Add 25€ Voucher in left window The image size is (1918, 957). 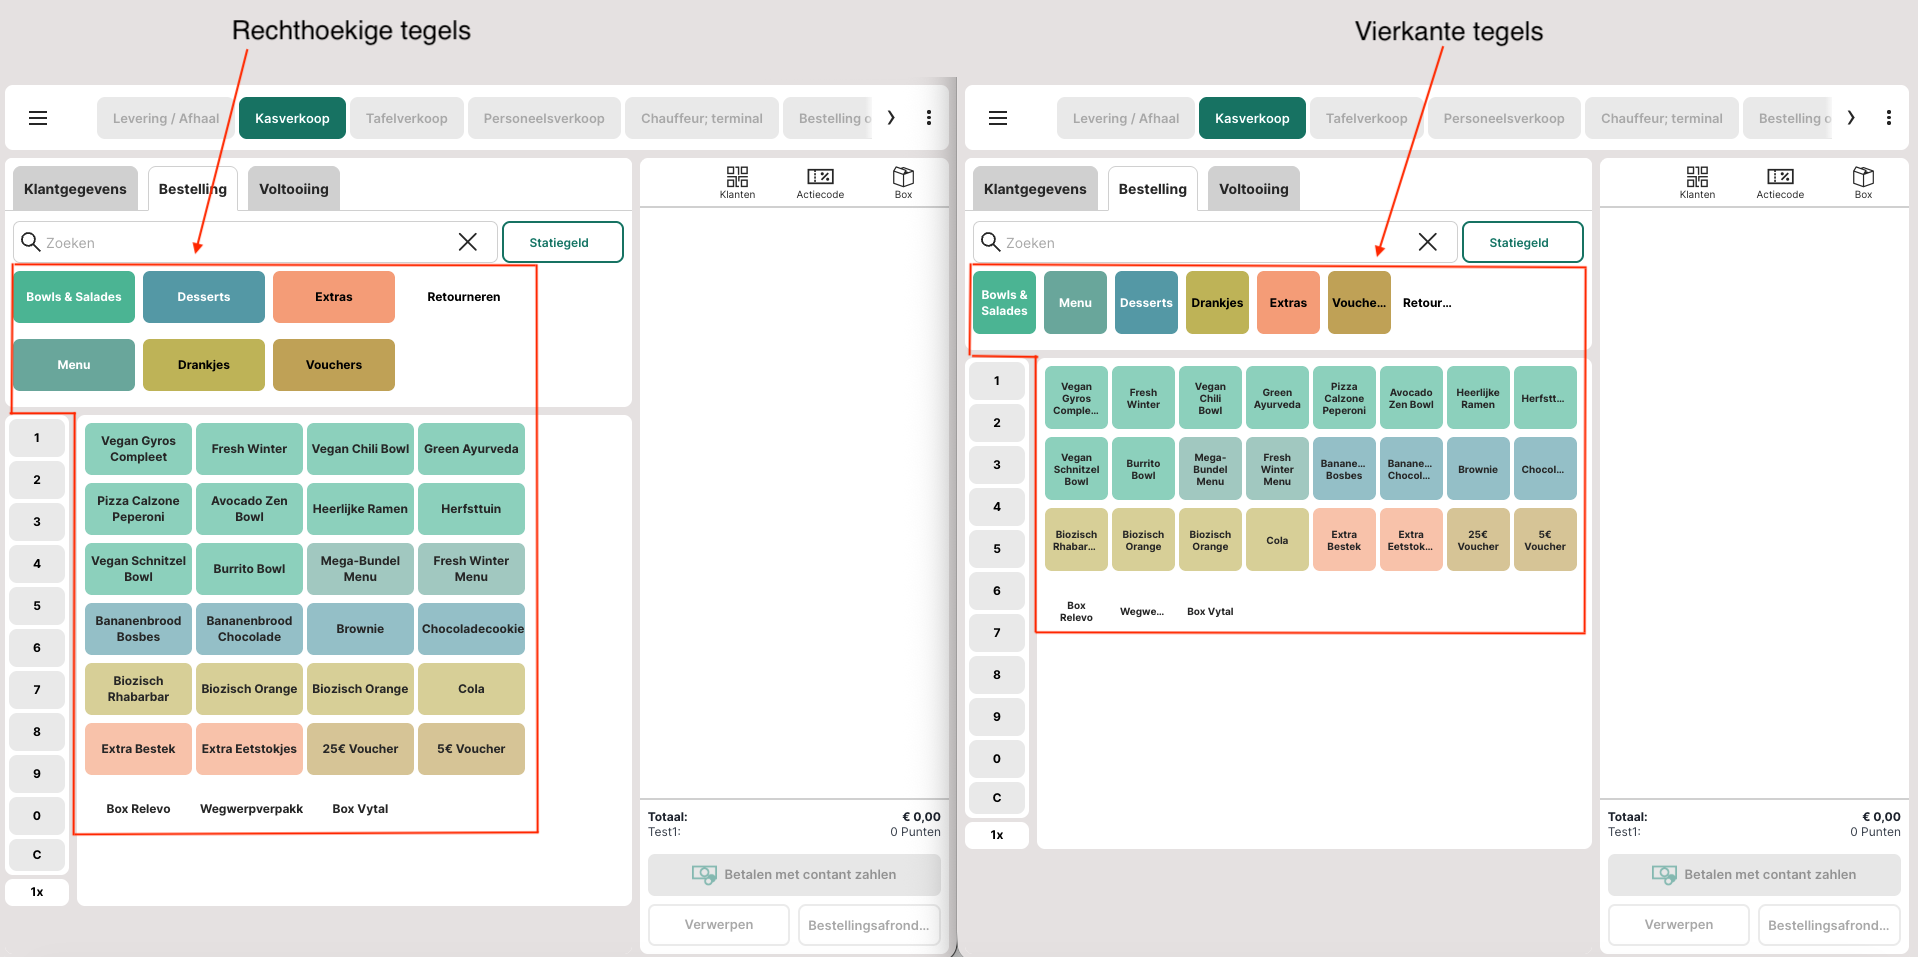[360, 749]
